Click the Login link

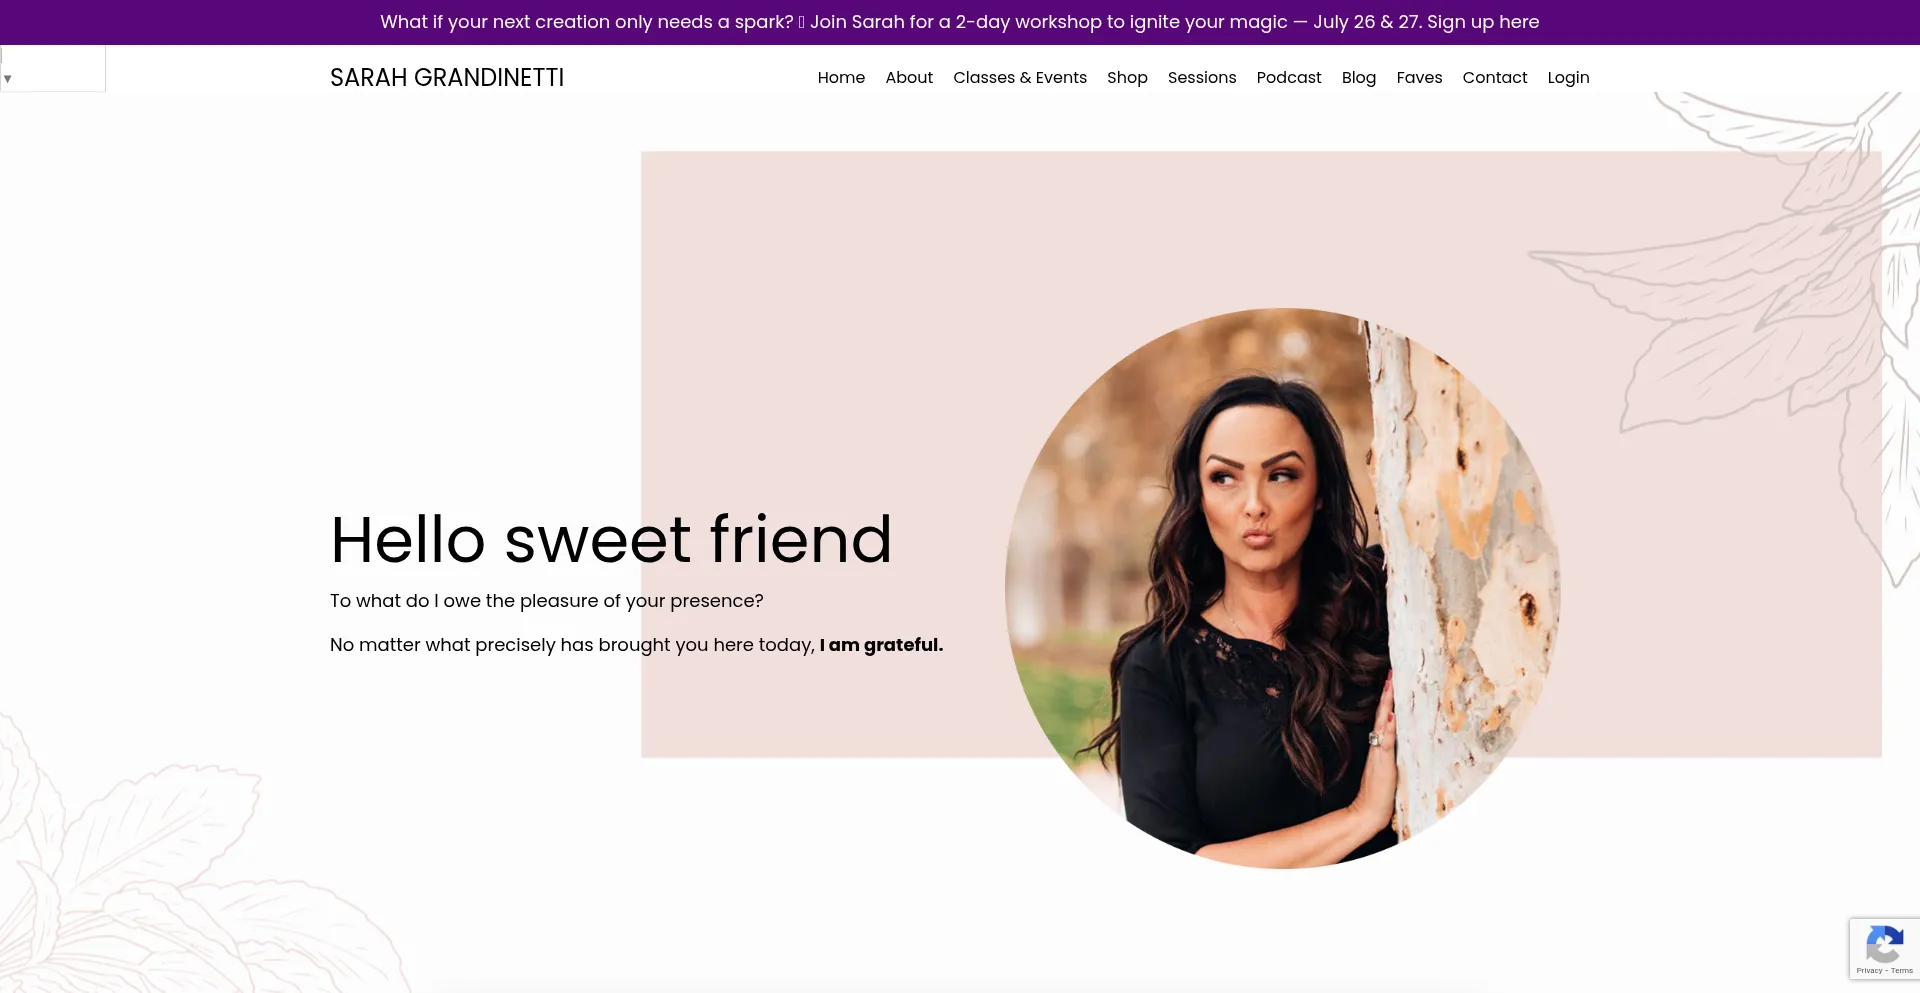1568,77
